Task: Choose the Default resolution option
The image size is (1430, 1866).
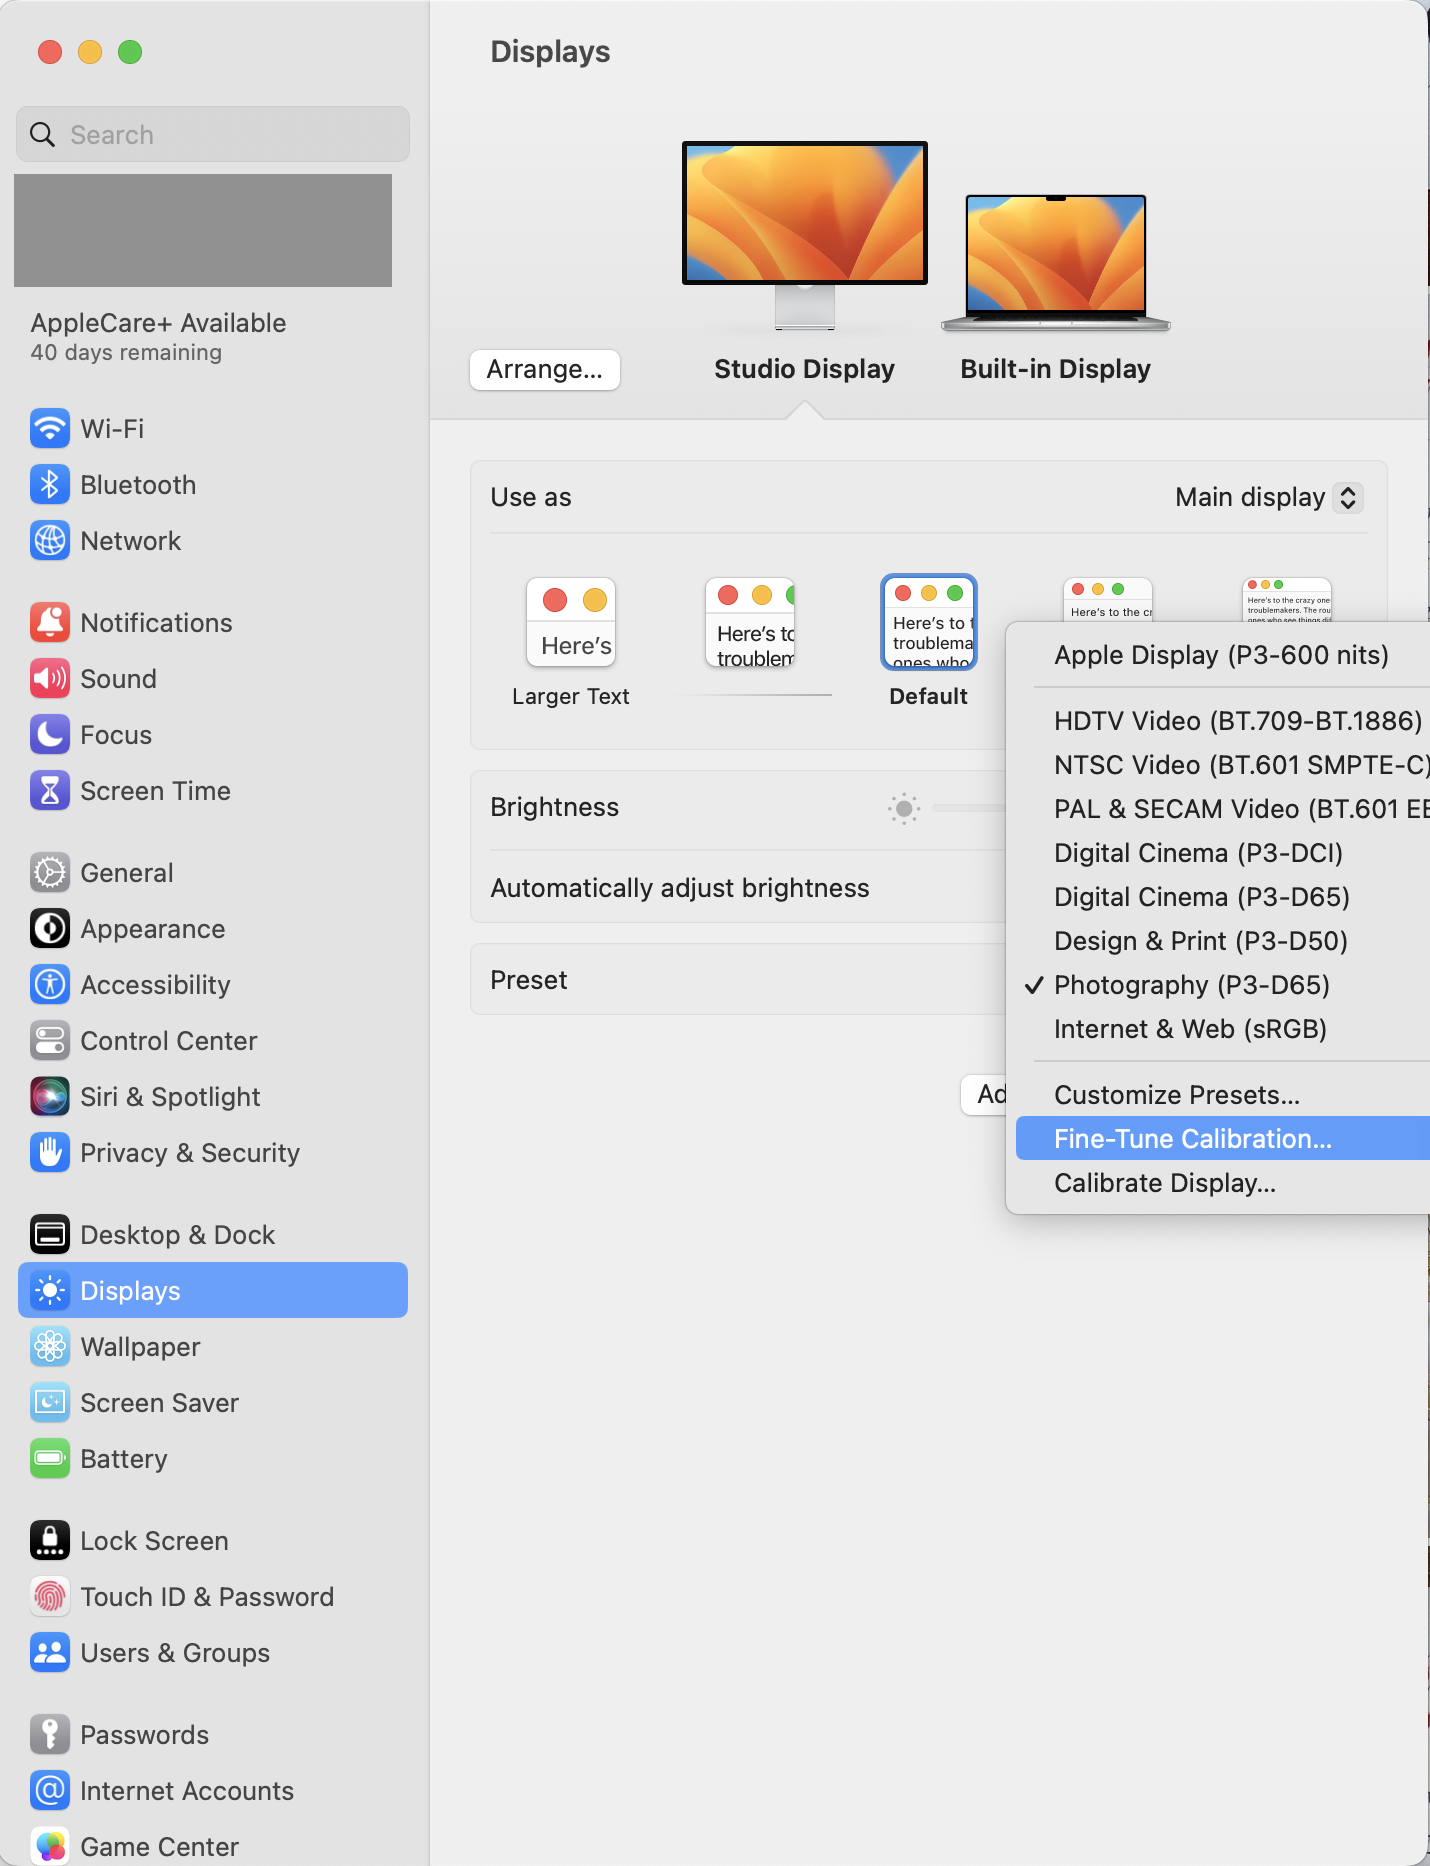Action: click(929, 622)
